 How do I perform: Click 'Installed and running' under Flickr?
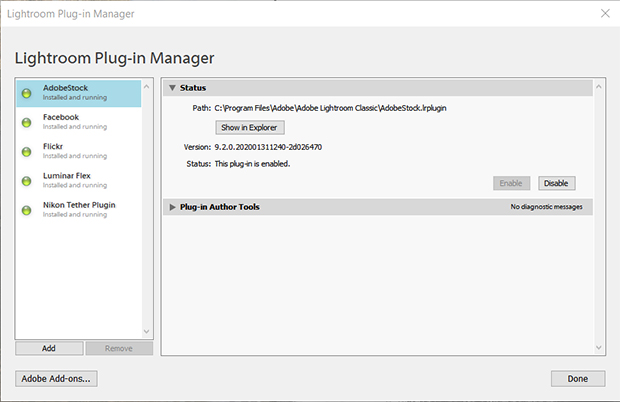(75, 156)
